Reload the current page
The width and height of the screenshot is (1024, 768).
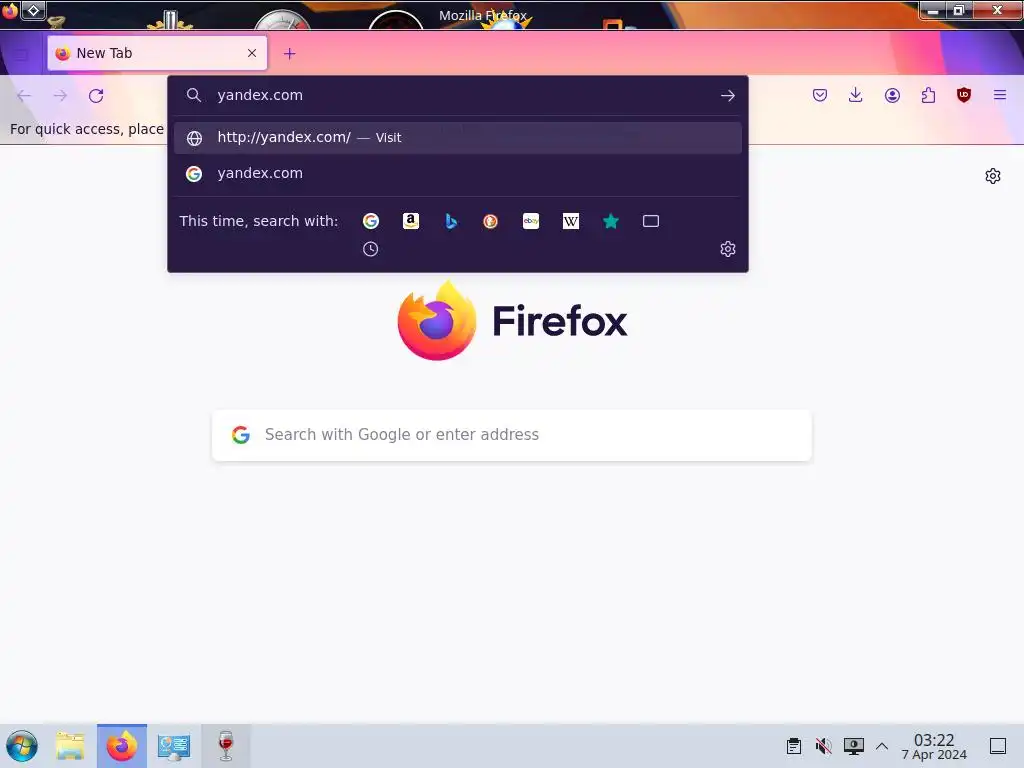(96, 96)
